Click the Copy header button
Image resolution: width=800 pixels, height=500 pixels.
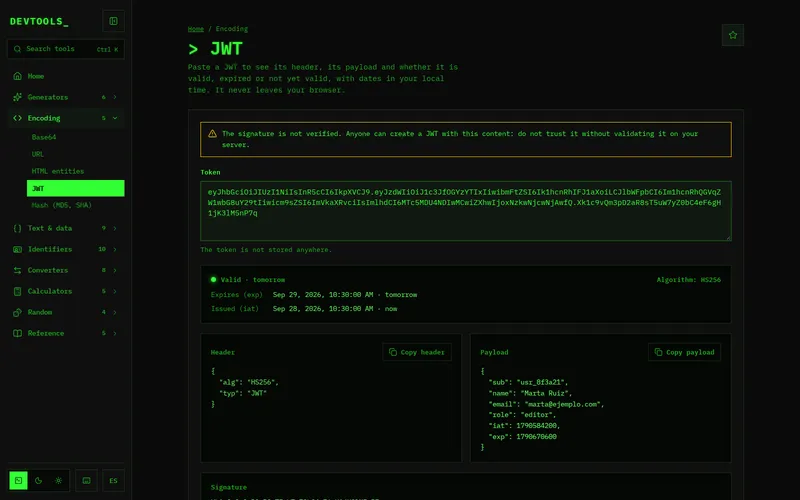pos(417,352)
